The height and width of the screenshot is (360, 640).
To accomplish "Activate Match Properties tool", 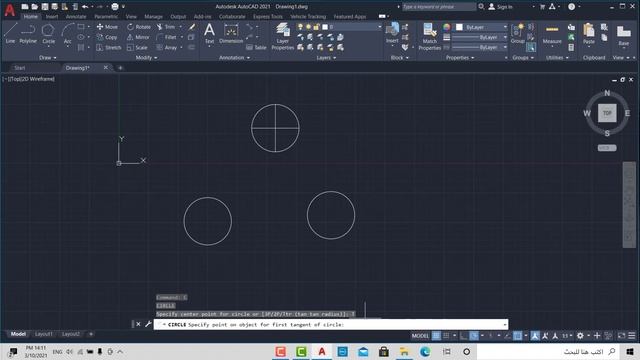I will (x=429, y=36).
